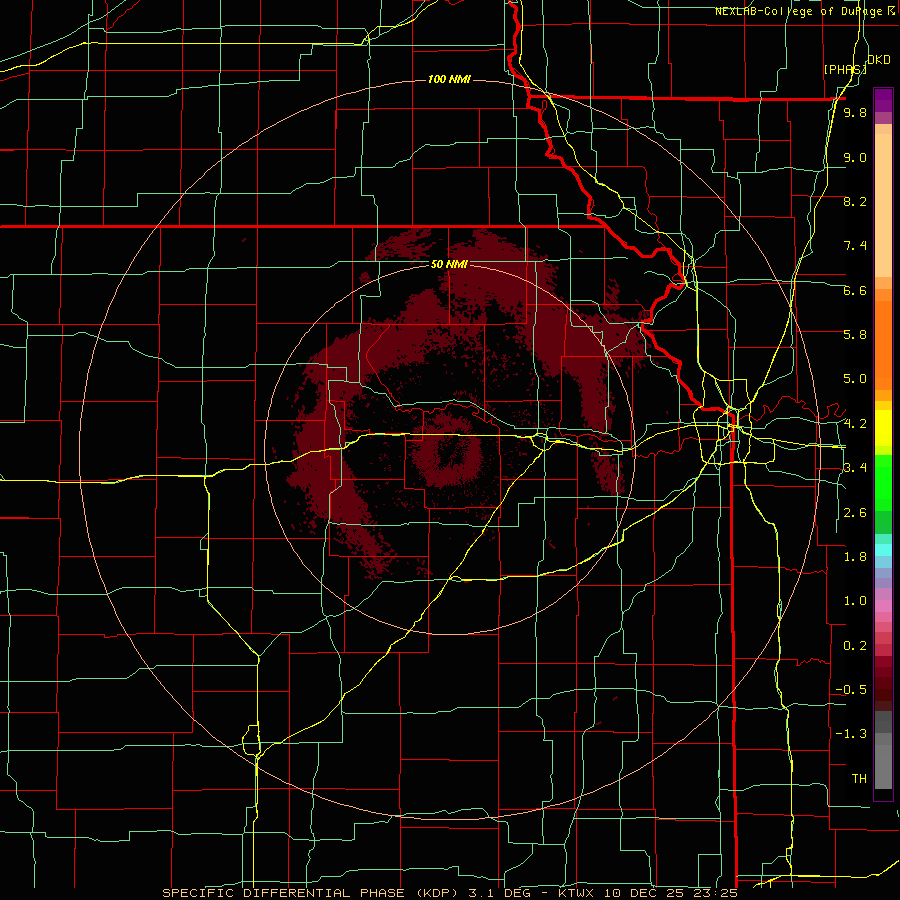Screen dimensions: 900x900
Task: Click the 4.2 value on the color scale
Action: pyautogui.click(x=855, y=424)
